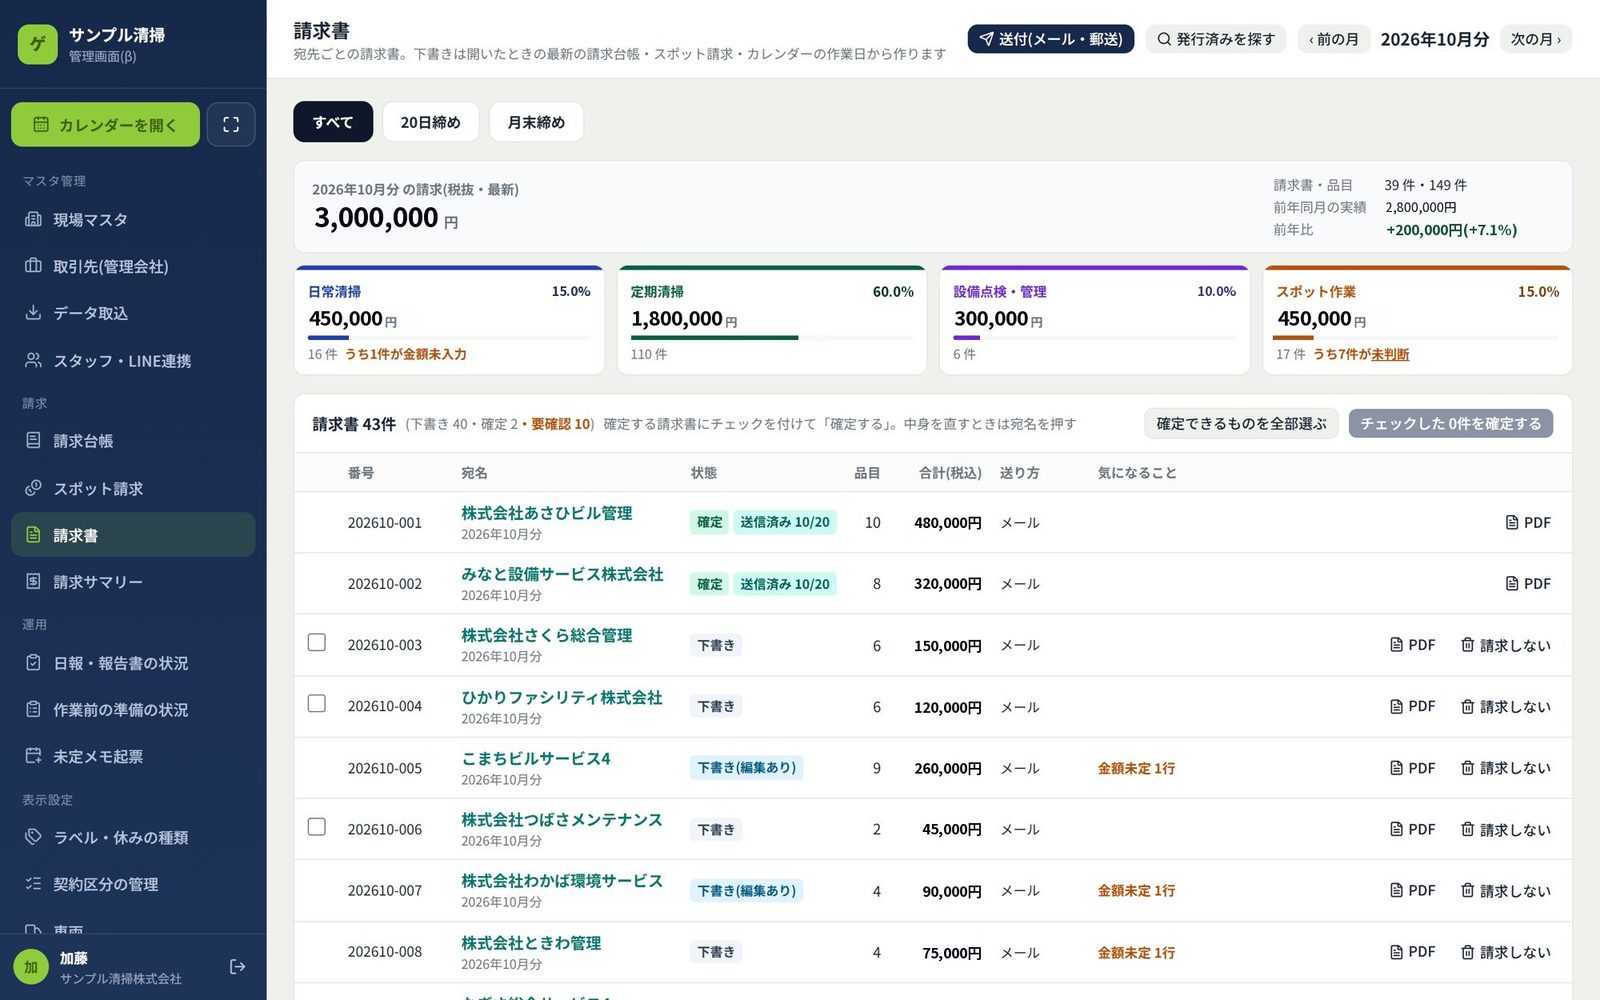Tick checkbox for invoice 202610-006

click(x=317, y=827)
